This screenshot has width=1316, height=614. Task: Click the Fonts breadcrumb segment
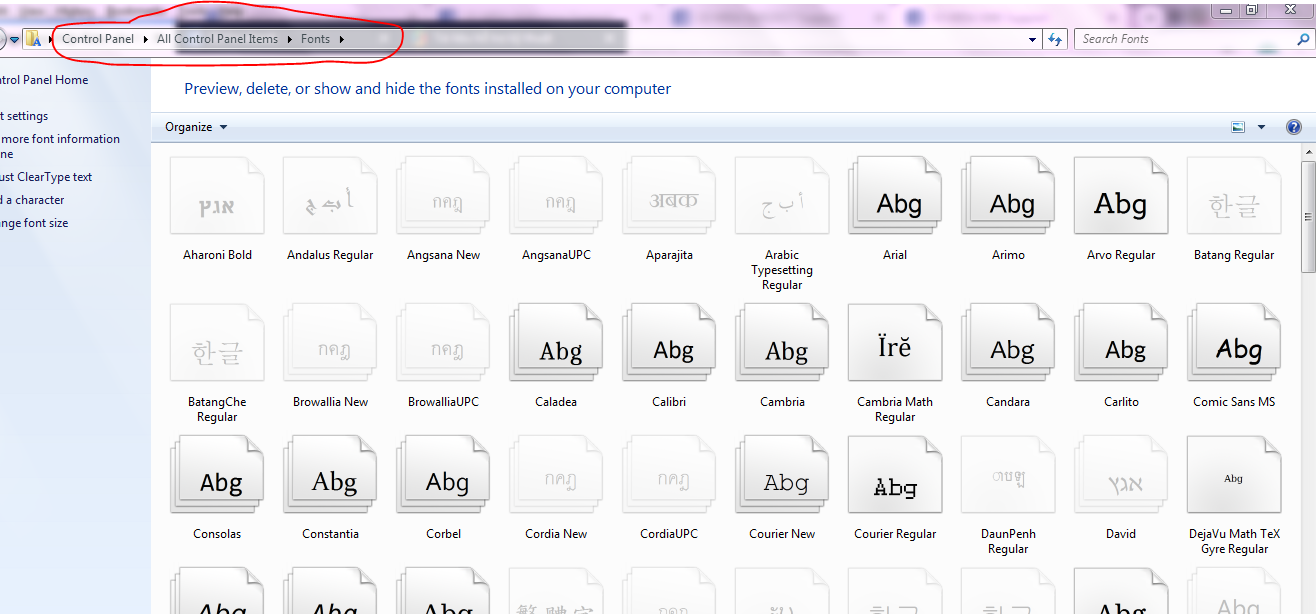[315, 39]
